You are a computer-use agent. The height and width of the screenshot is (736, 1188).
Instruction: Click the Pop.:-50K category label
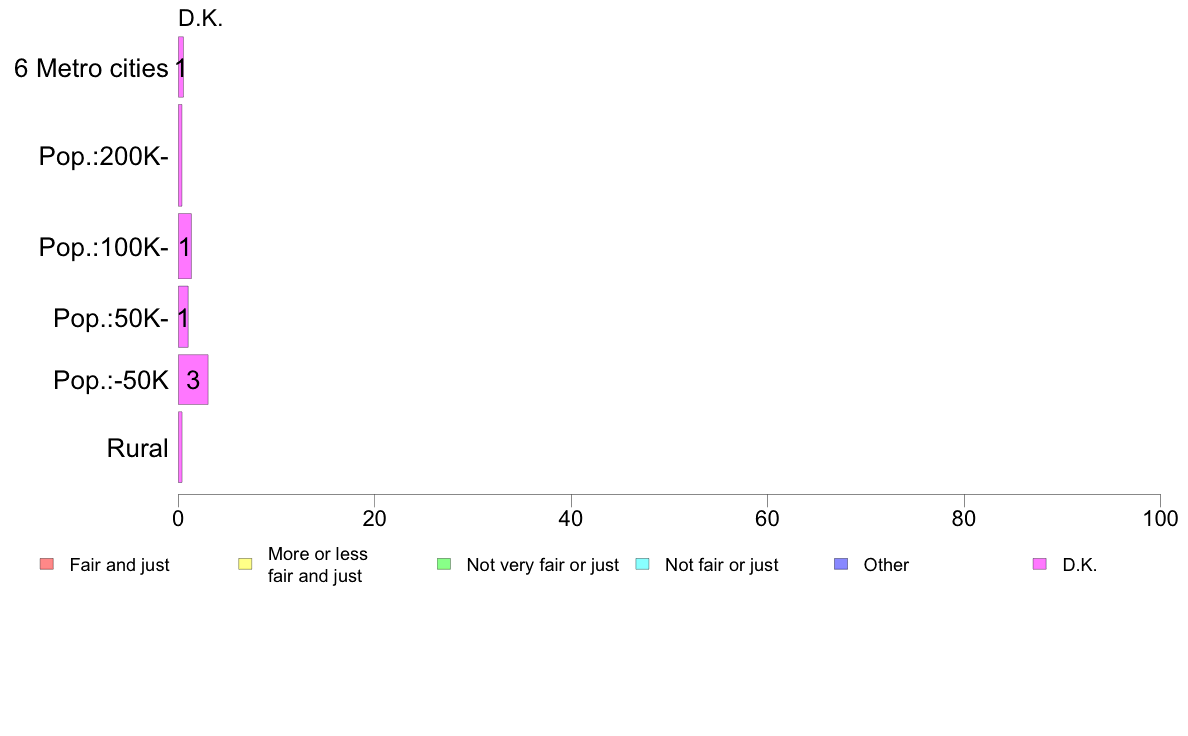[x=111, y=380]
